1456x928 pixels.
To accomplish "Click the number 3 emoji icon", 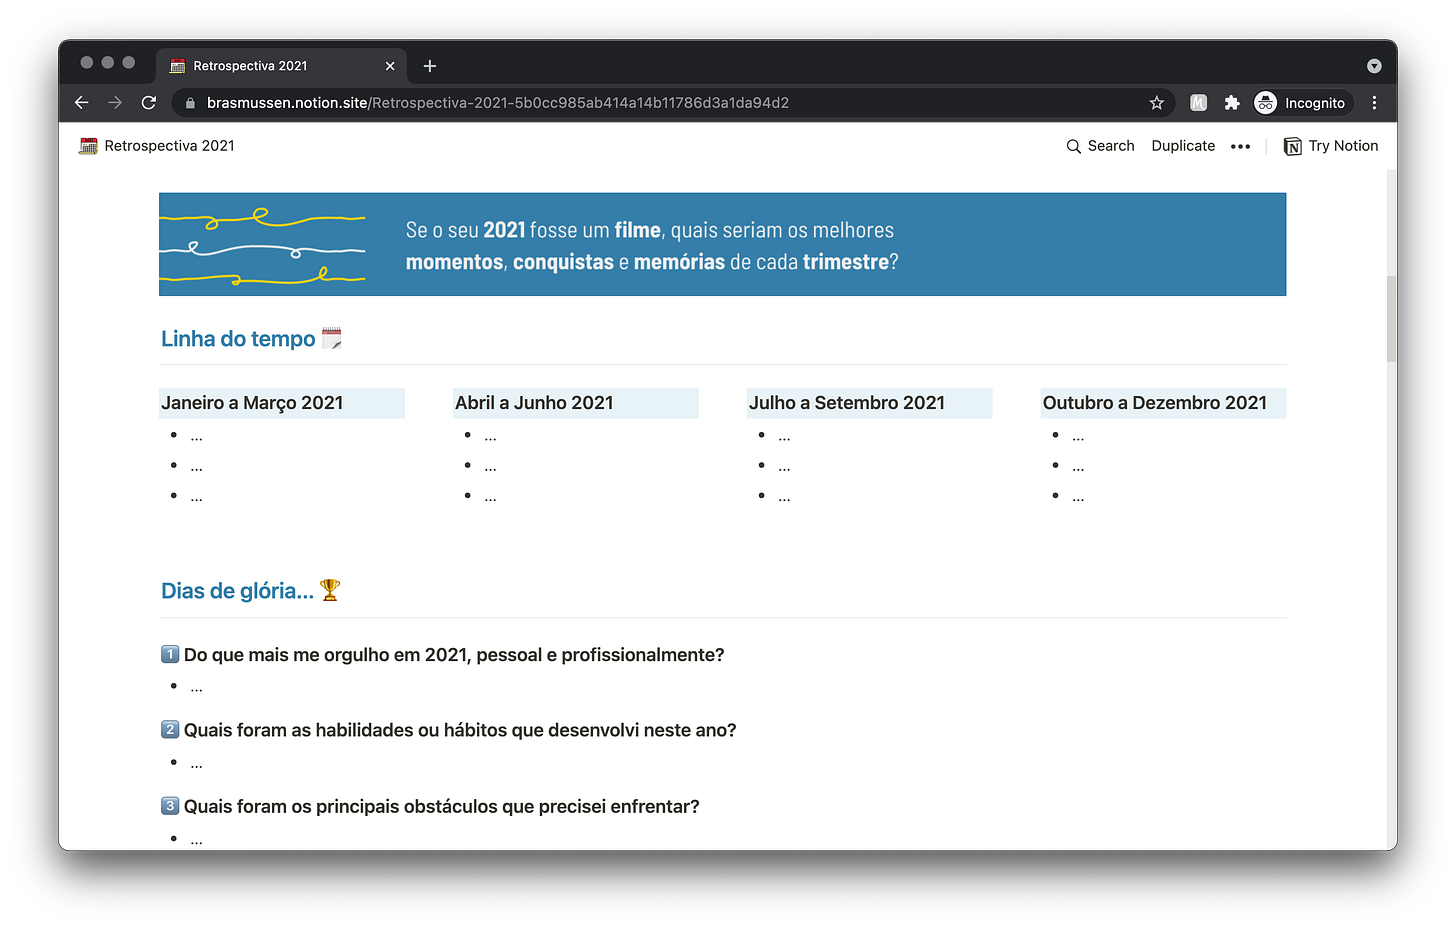I will (170, 805).
